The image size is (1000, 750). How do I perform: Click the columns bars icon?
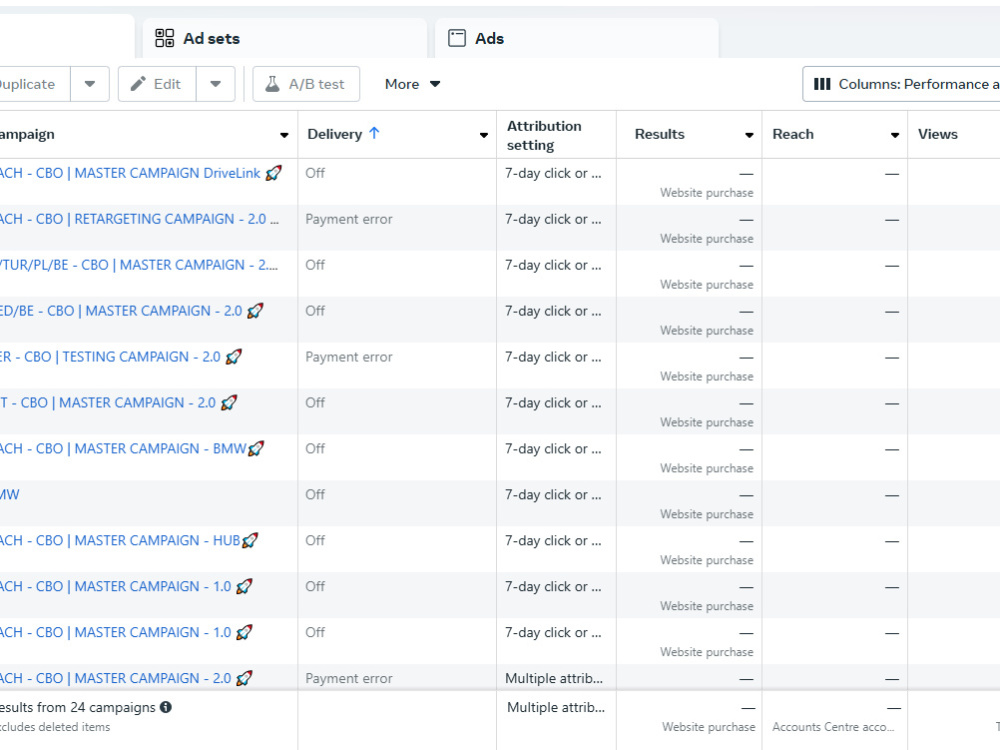[822, 84]
